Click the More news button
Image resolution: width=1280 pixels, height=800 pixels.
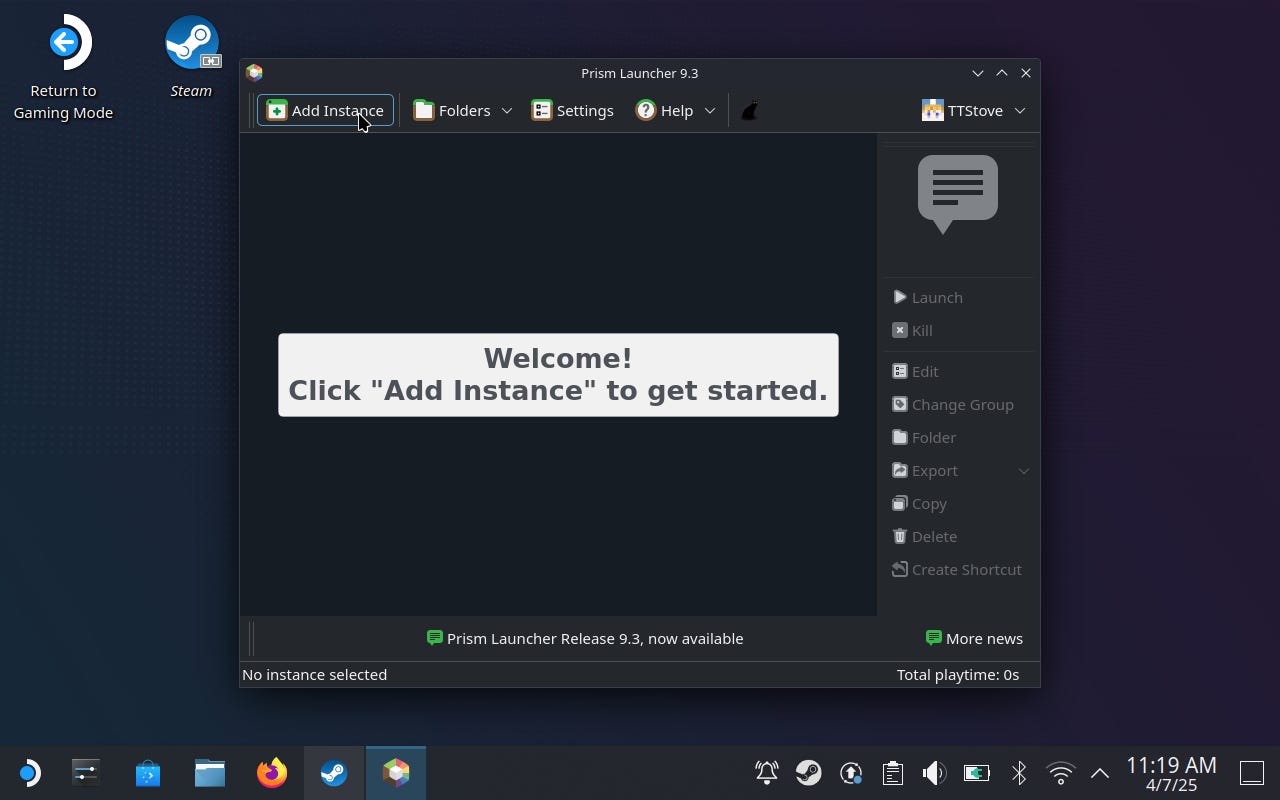pyautogui.click(x=974, y=638)
